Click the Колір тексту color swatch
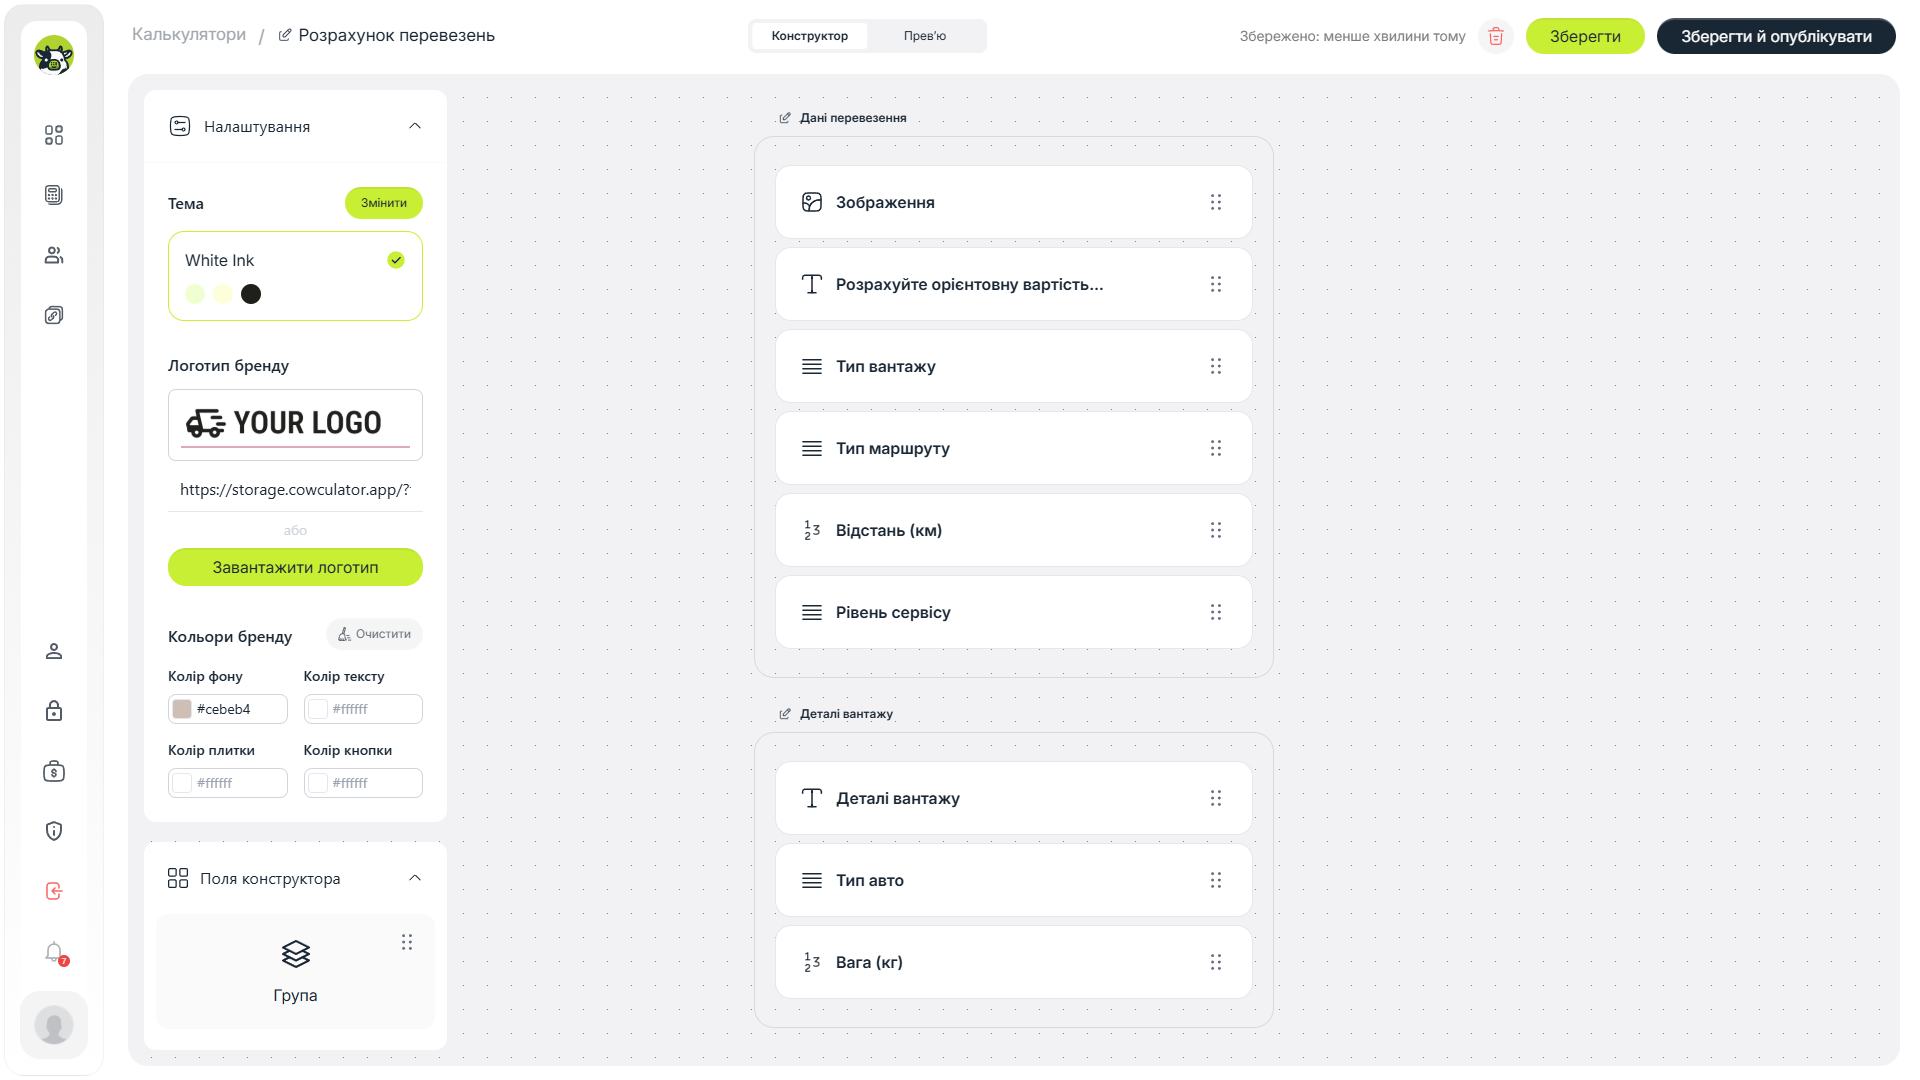Screen dimensions: 1920x1080 318,709
